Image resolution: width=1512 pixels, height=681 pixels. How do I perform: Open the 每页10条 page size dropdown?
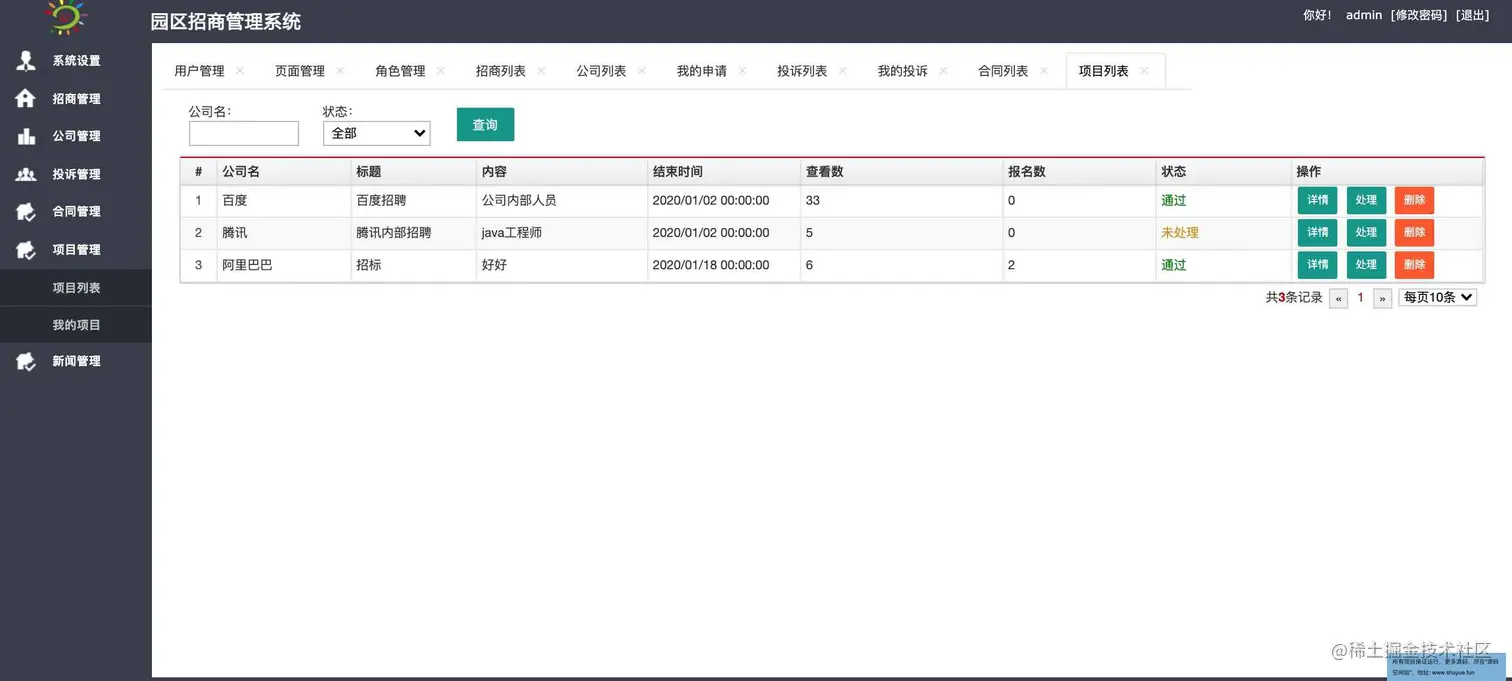tap(1438, 297)
